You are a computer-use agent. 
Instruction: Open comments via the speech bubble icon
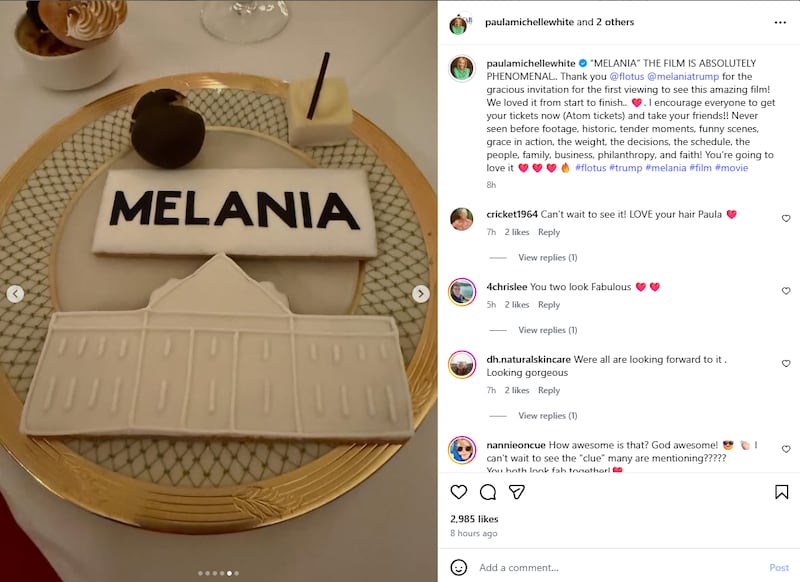click(x=487, y=492)
